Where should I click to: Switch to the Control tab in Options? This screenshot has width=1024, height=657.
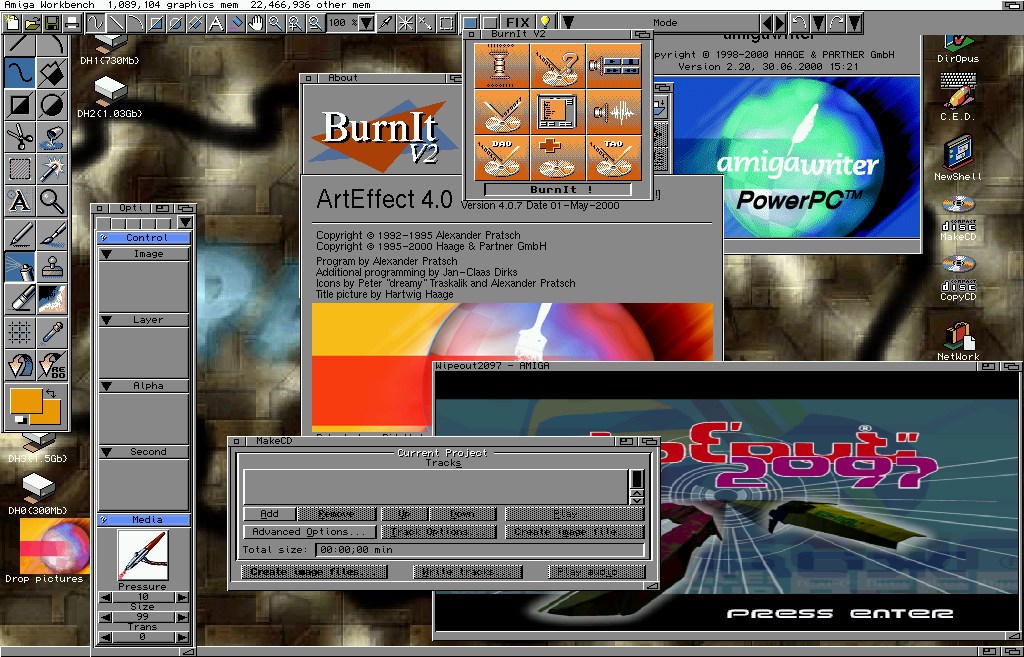pos(144,238)
